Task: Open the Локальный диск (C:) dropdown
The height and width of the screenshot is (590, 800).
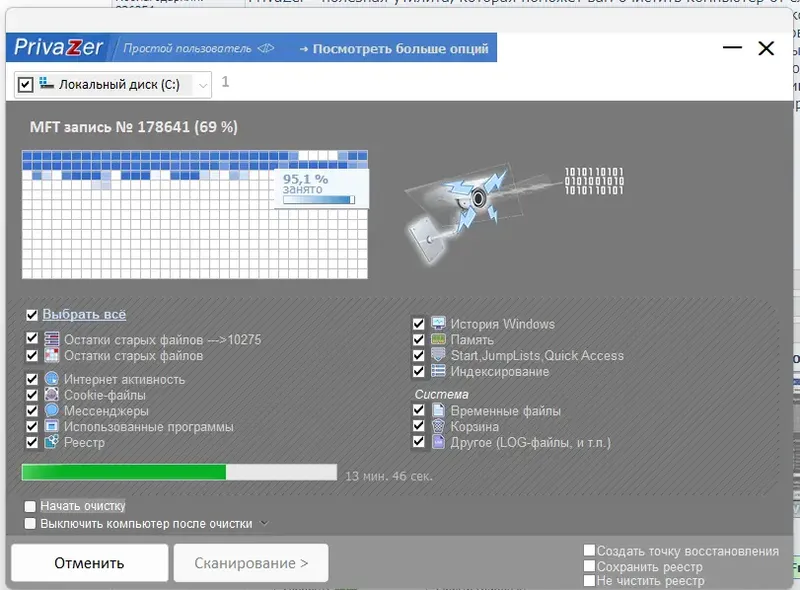Action: tap(201, 85)
